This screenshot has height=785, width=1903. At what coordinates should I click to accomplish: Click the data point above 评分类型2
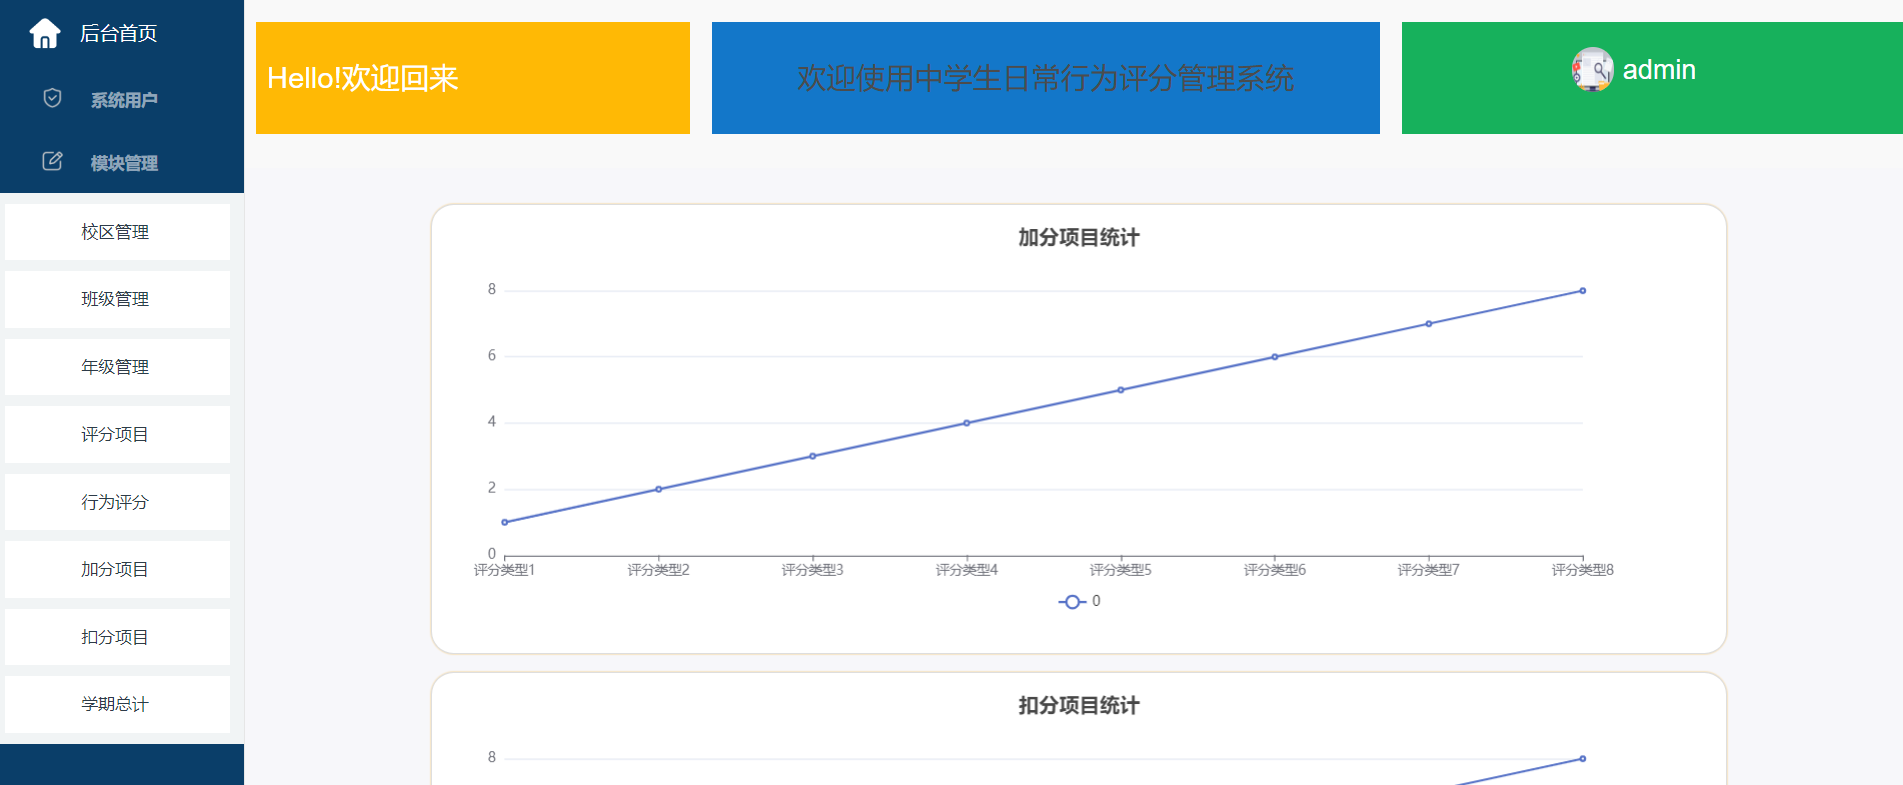(x=659, y=489)
